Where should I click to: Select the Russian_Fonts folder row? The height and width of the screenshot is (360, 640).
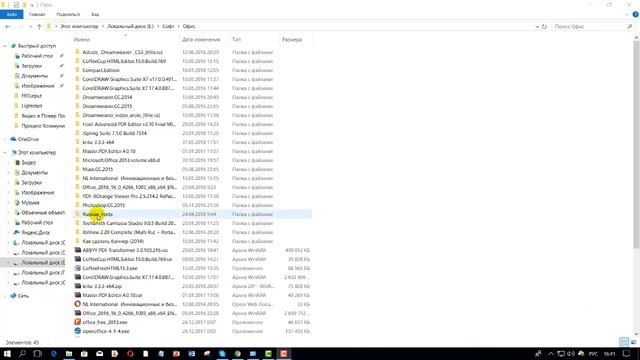point(192,214)
